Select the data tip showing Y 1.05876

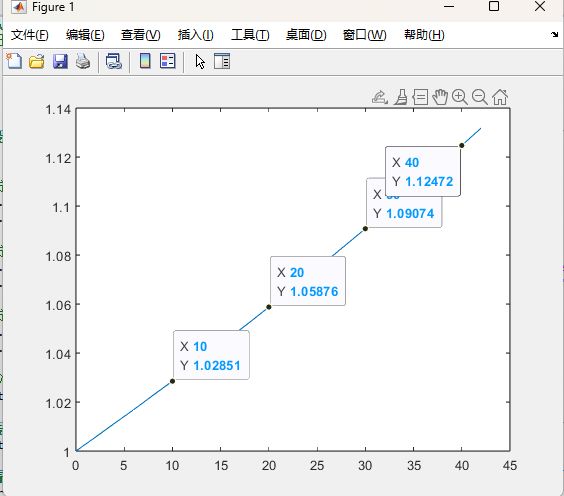coord(308,281)
